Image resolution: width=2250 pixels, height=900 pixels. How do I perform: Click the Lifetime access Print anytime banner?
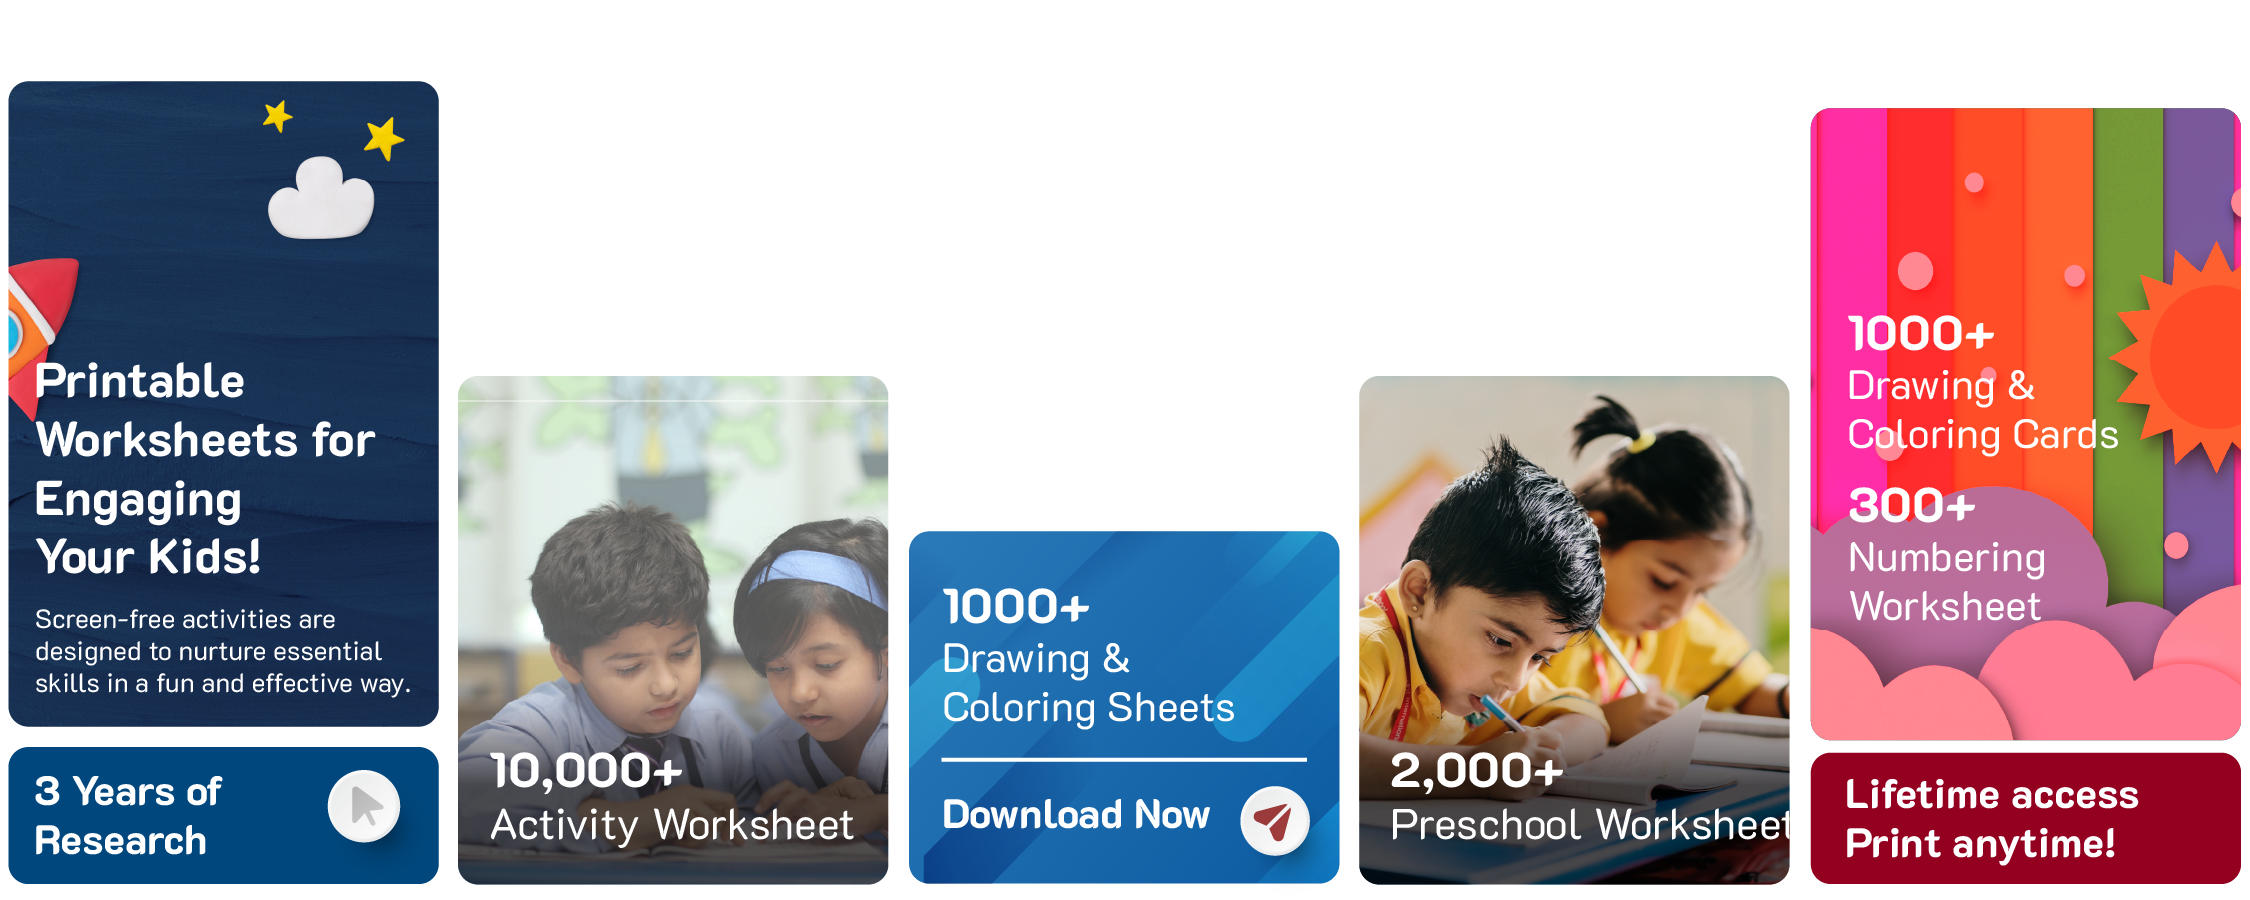pyautogui.click(x=2025, y=818)
